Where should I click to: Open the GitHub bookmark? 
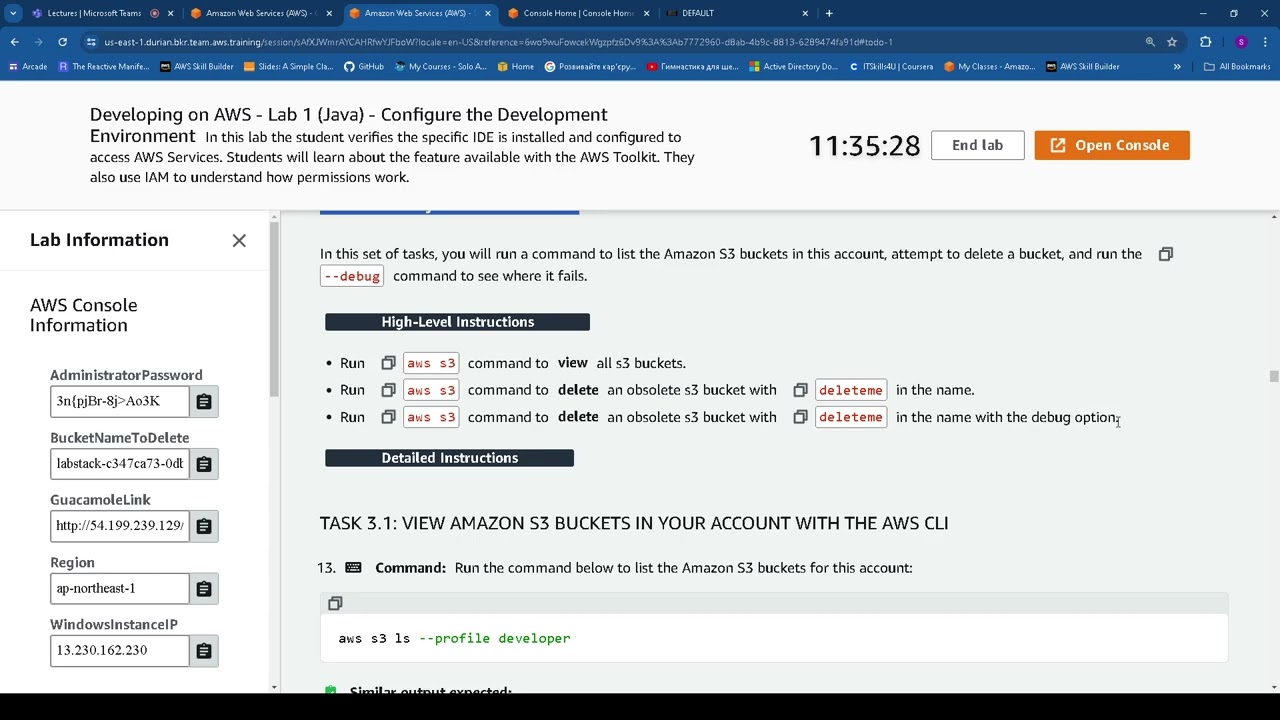pos(364,67)
